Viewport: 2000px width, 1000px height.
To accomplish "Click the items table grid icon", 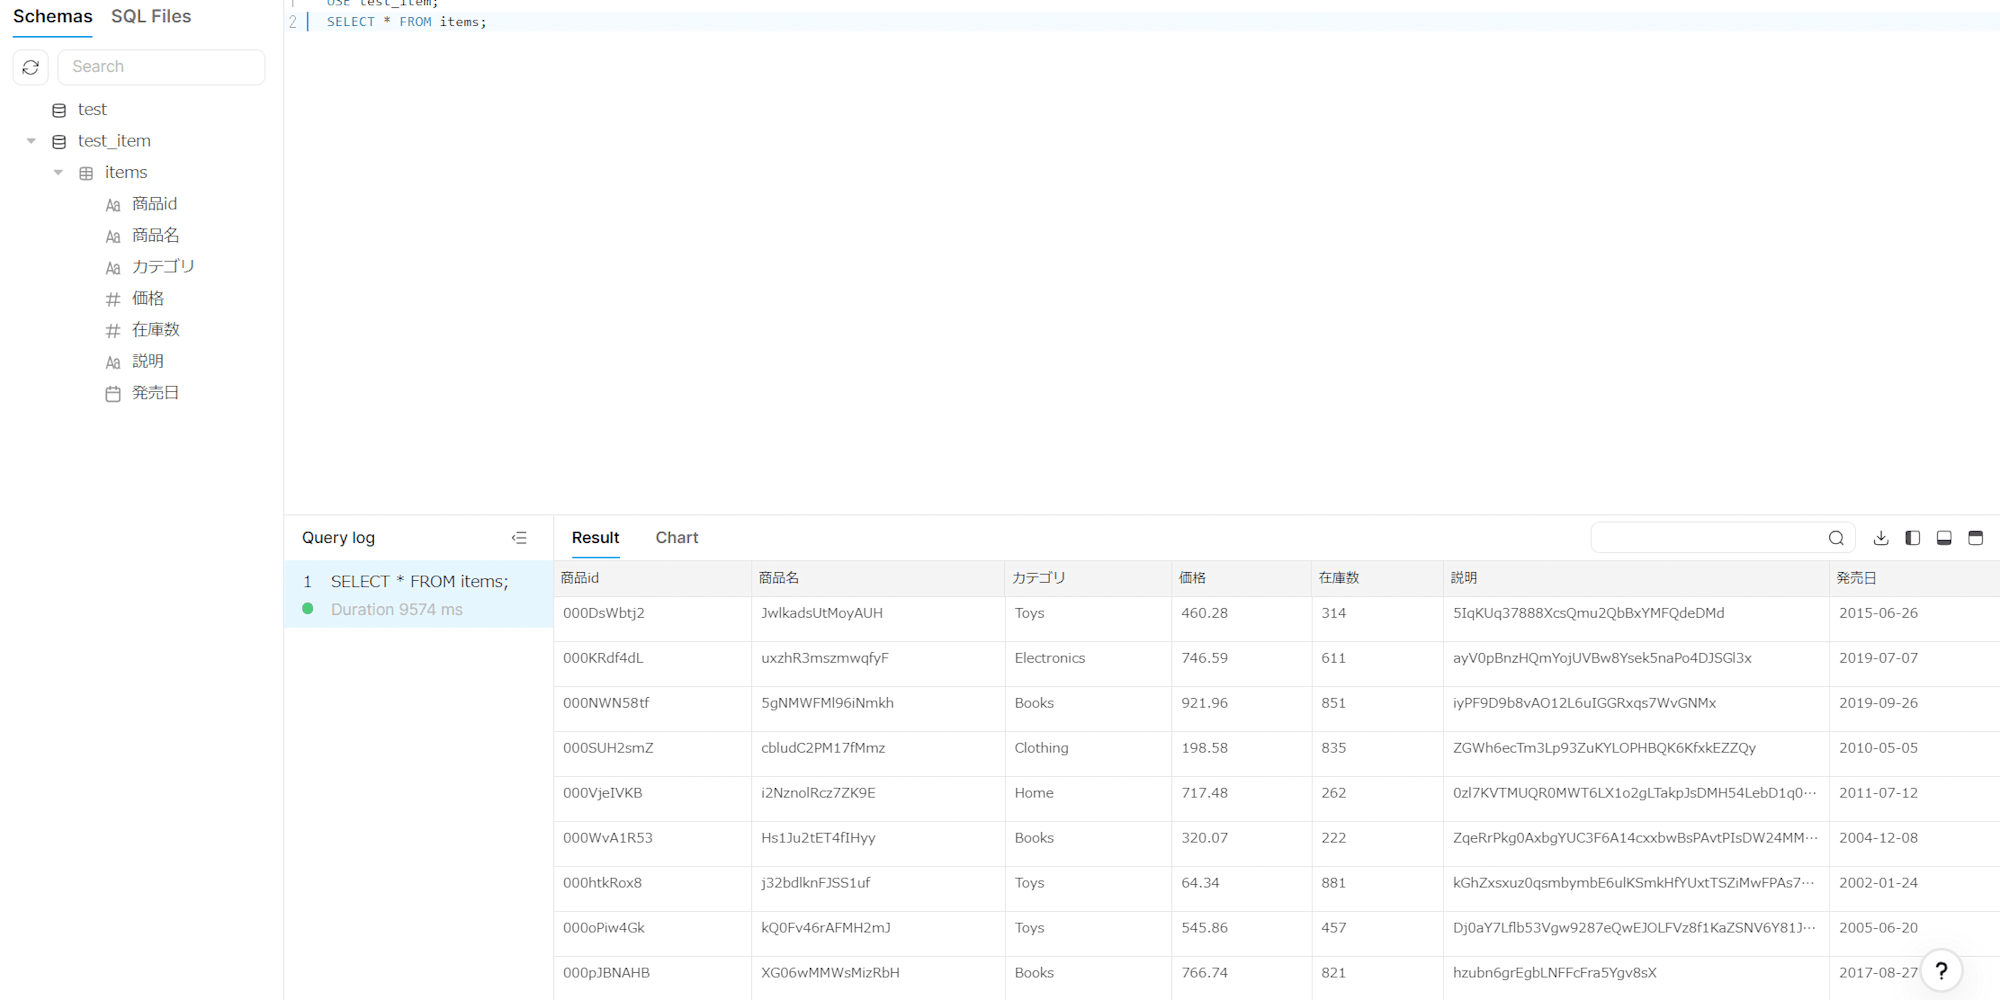I will 86,173.
